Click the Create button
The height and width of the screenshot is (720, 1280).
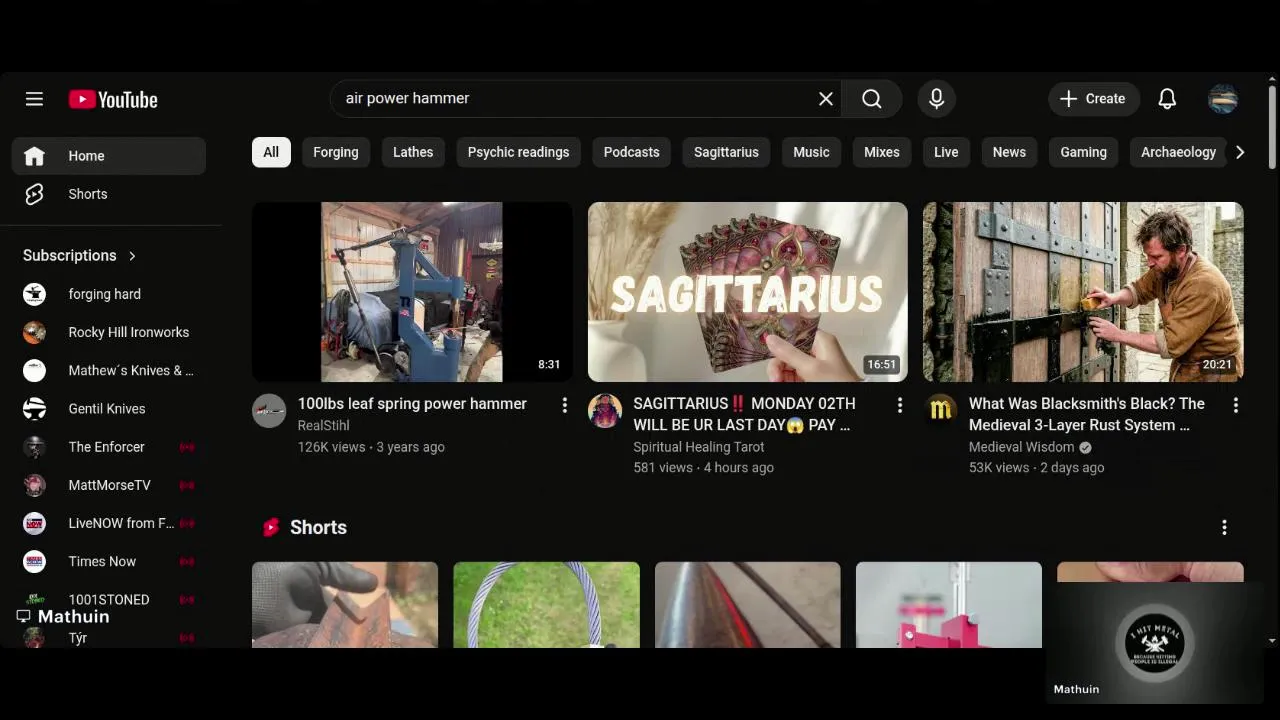pyautogui.click(x=1094, y=99)
